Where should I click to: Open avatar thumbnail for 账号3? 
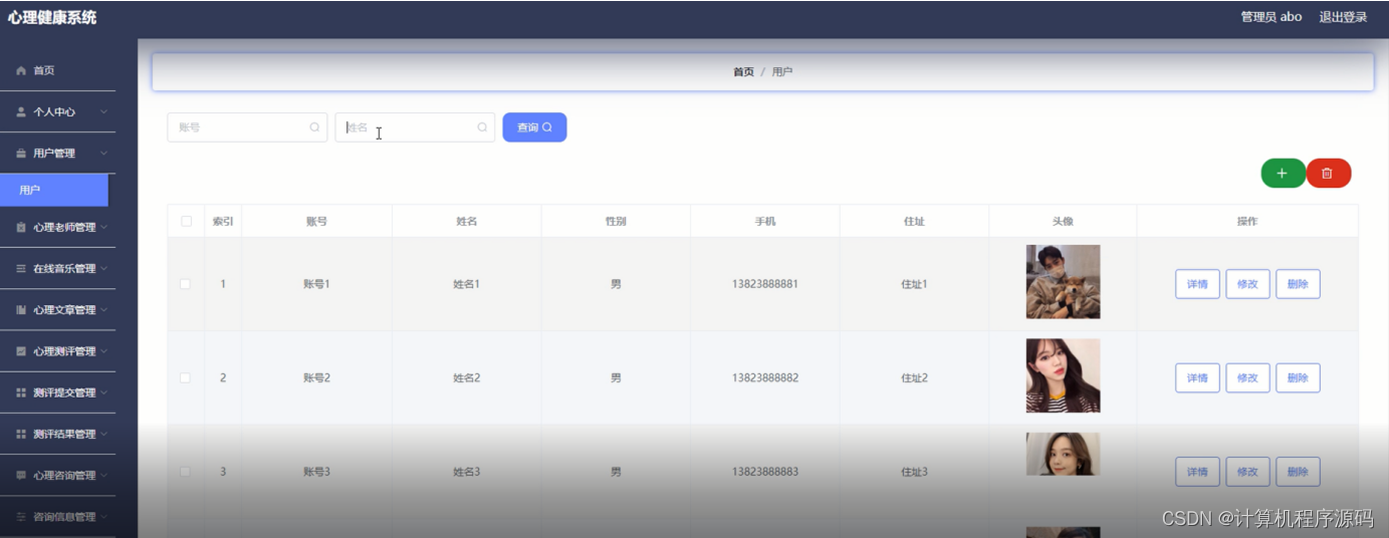1063,454
